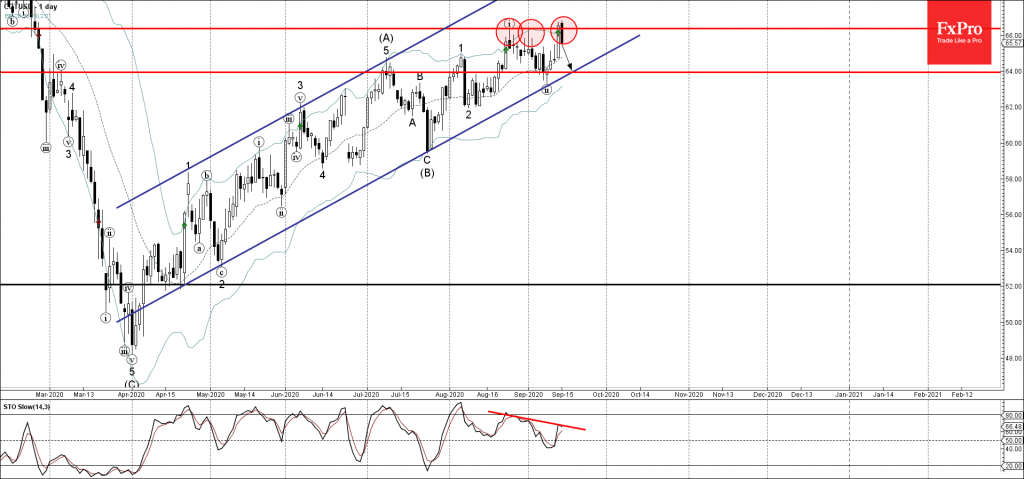Click the stochastic value tag 66.48
The image size is (1024, 479).
[x=1011, y=425]
